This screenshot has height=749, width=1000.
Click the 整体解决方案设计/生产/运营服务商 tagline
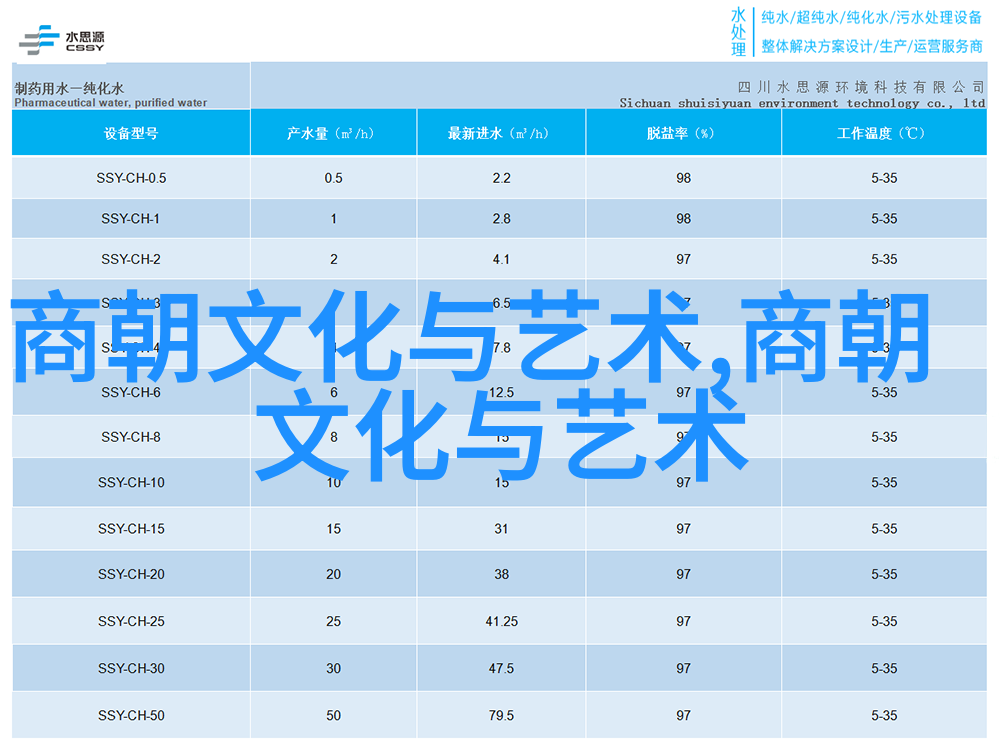click(872, 47)
